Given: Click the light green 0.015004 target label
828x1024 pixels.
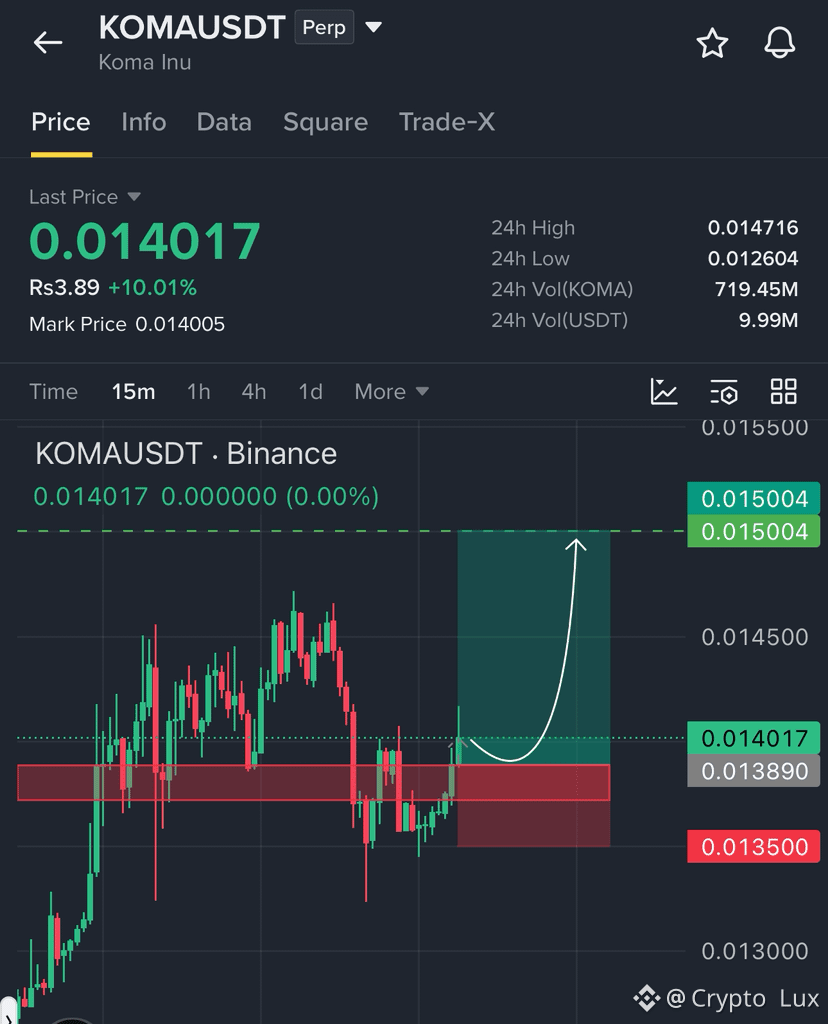Looking at the screenshot, I should pos(754,532).
